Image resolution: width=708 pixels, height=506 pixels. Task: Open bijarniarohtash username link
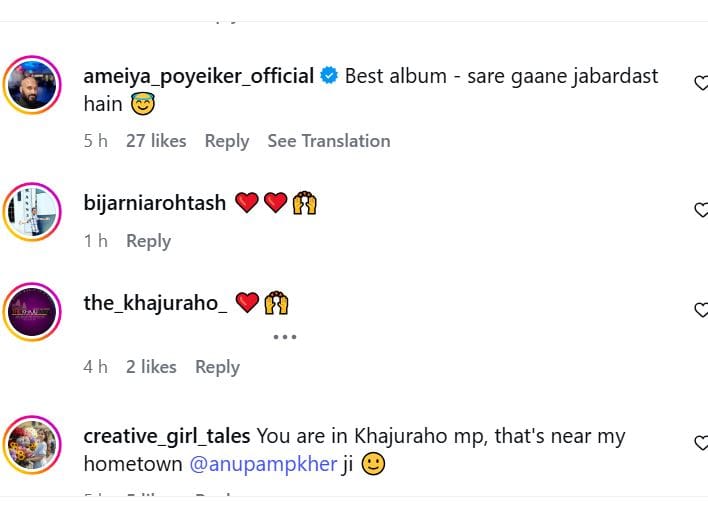[x=155, y=203]
